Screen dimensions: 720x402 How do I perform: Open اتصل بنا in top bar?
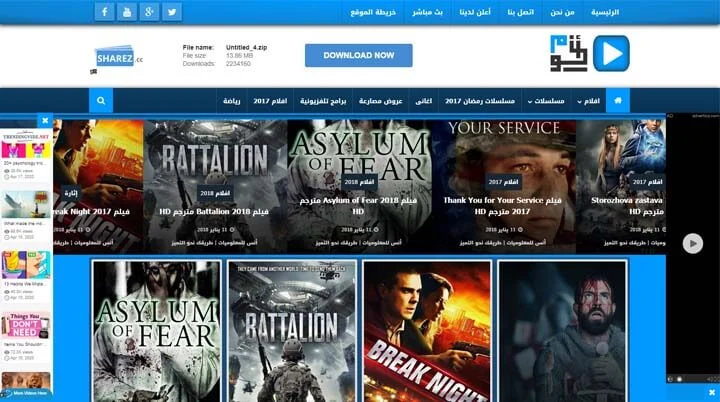click(x=520, y=12)
